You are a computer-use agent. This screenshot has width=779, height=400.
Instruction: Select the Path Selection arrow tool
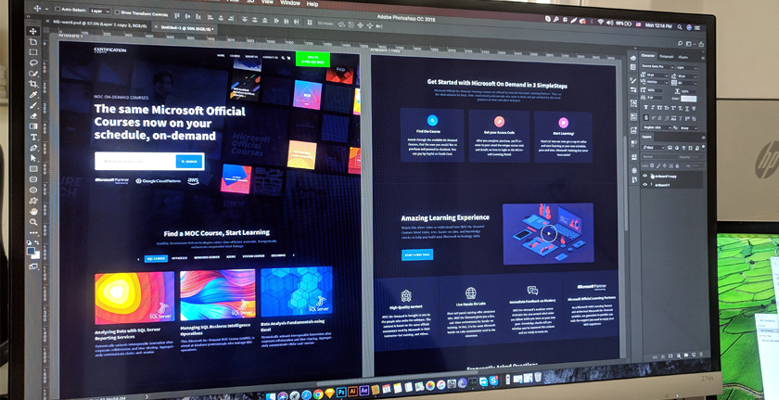[33, 158]
